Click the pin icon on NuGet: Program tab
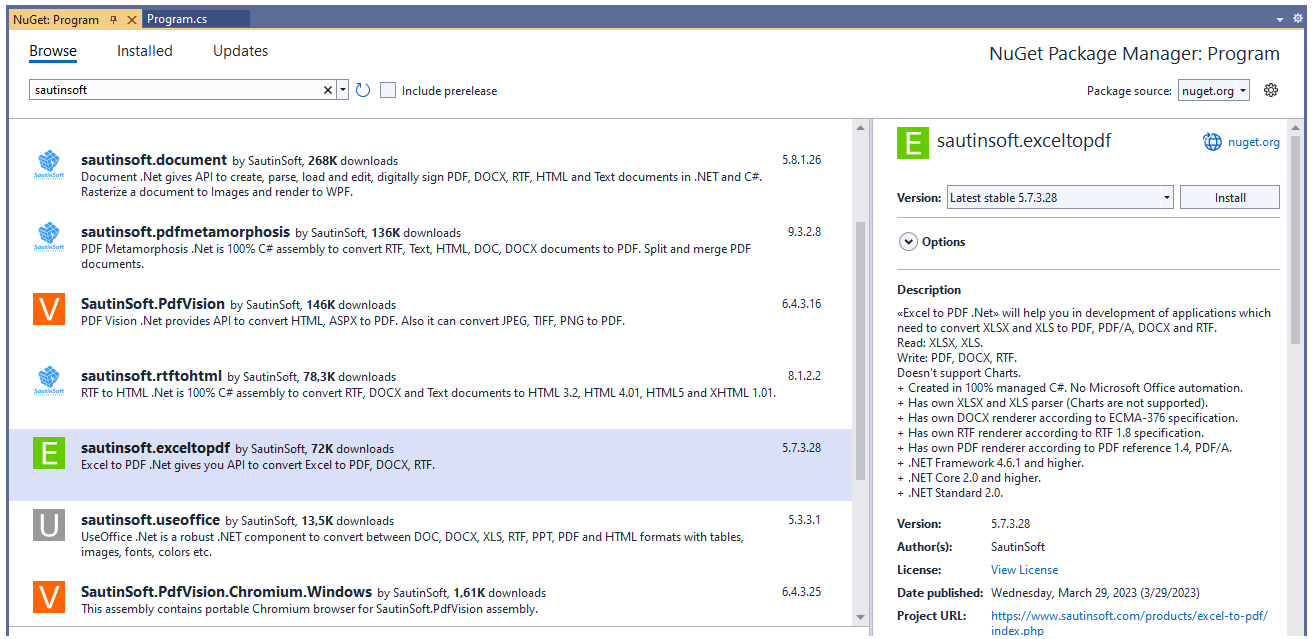This screenshot has width=1314, height=639. point(112,17)
